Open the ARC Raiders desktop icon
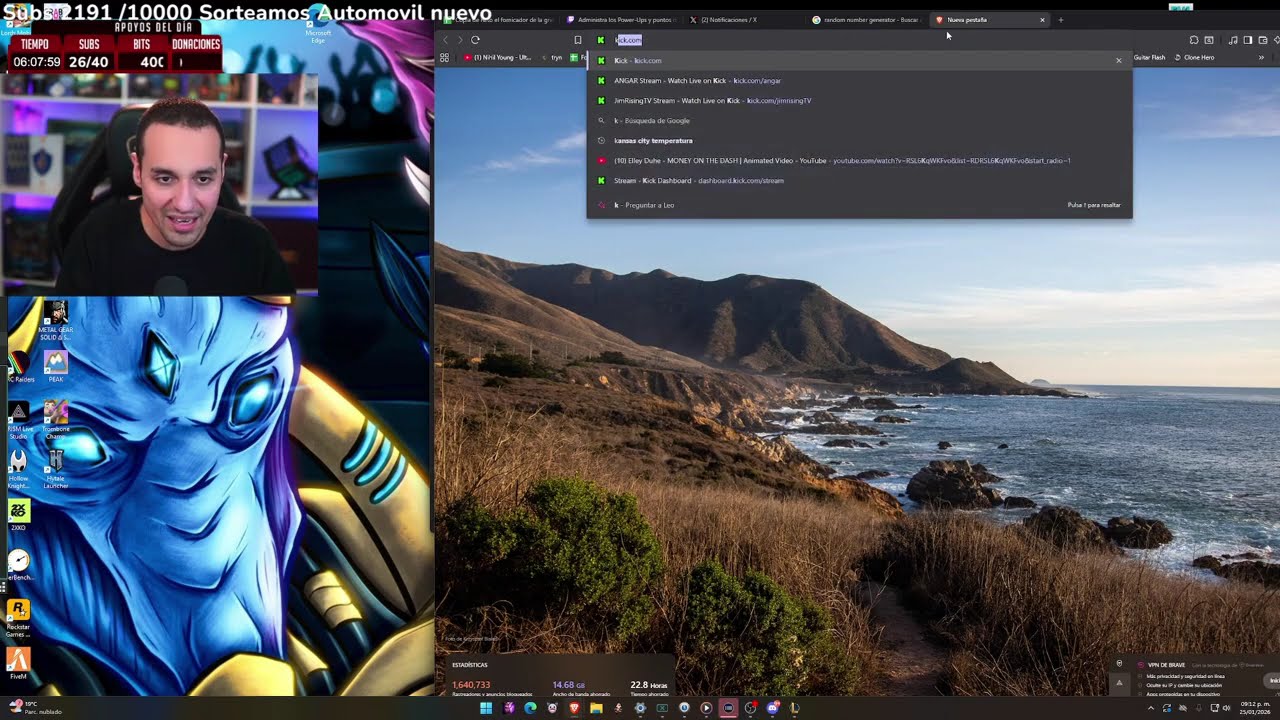Image resolution: width=1280 pixels, height=720 pixels. pos(19,366)
